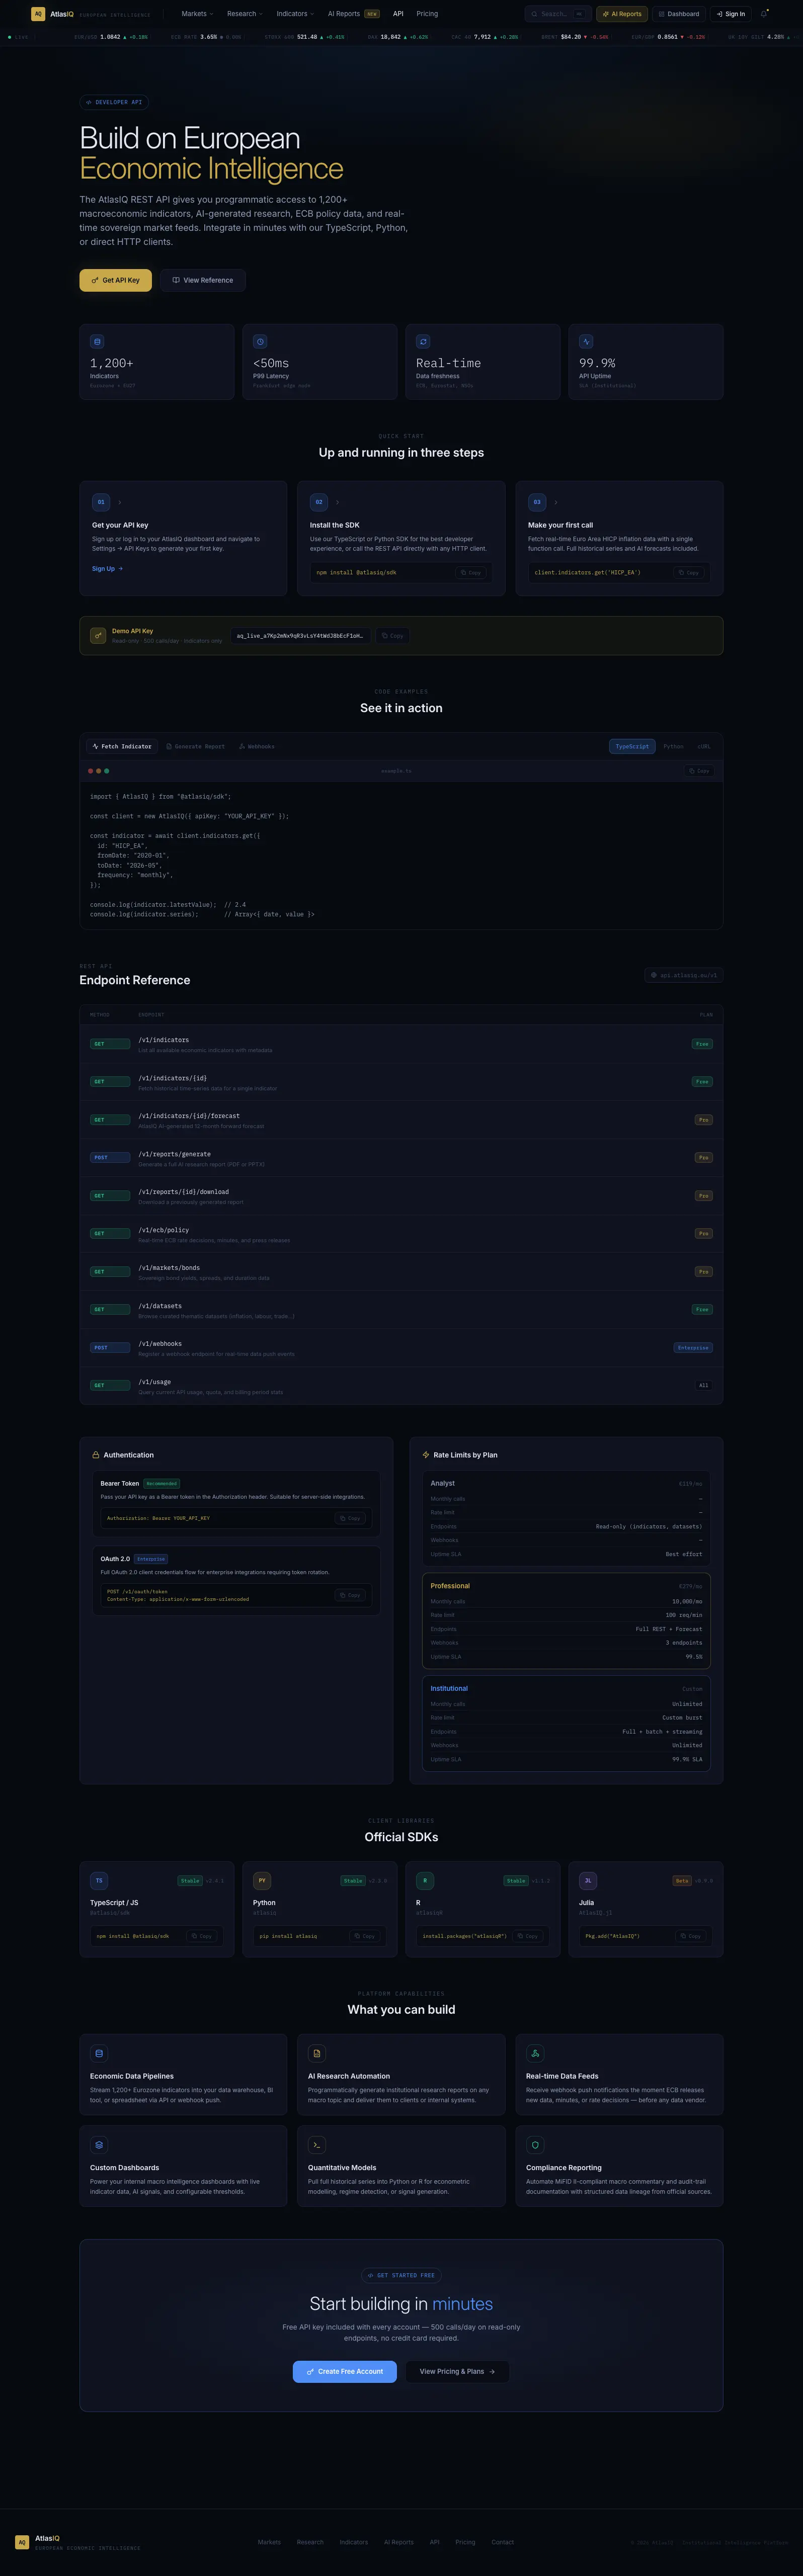Select TypeScript as code language
Screen dimensions: 803x2576
point(632,746)
